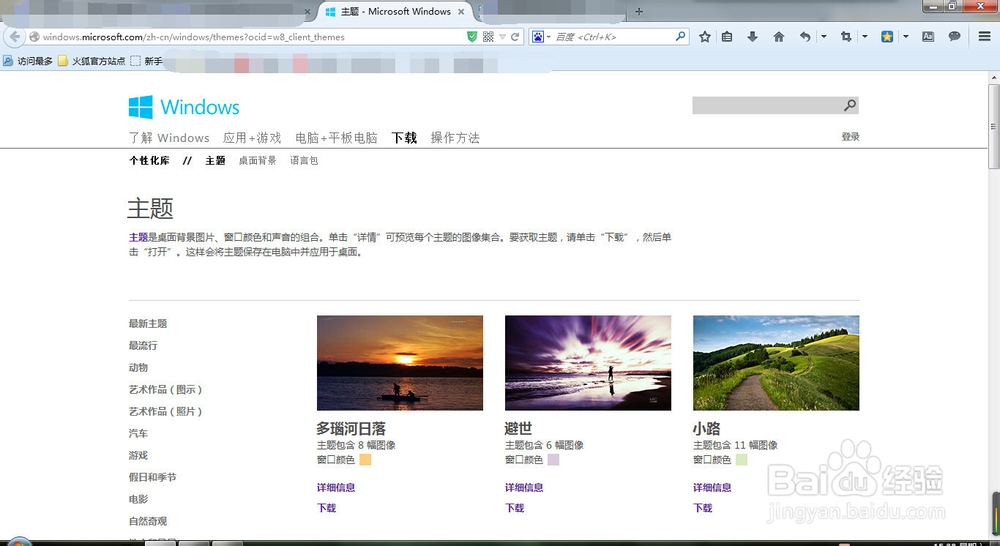Click the magnifier in Baidu search box
Screen dimensions: 1000x546
click(680, 36)
